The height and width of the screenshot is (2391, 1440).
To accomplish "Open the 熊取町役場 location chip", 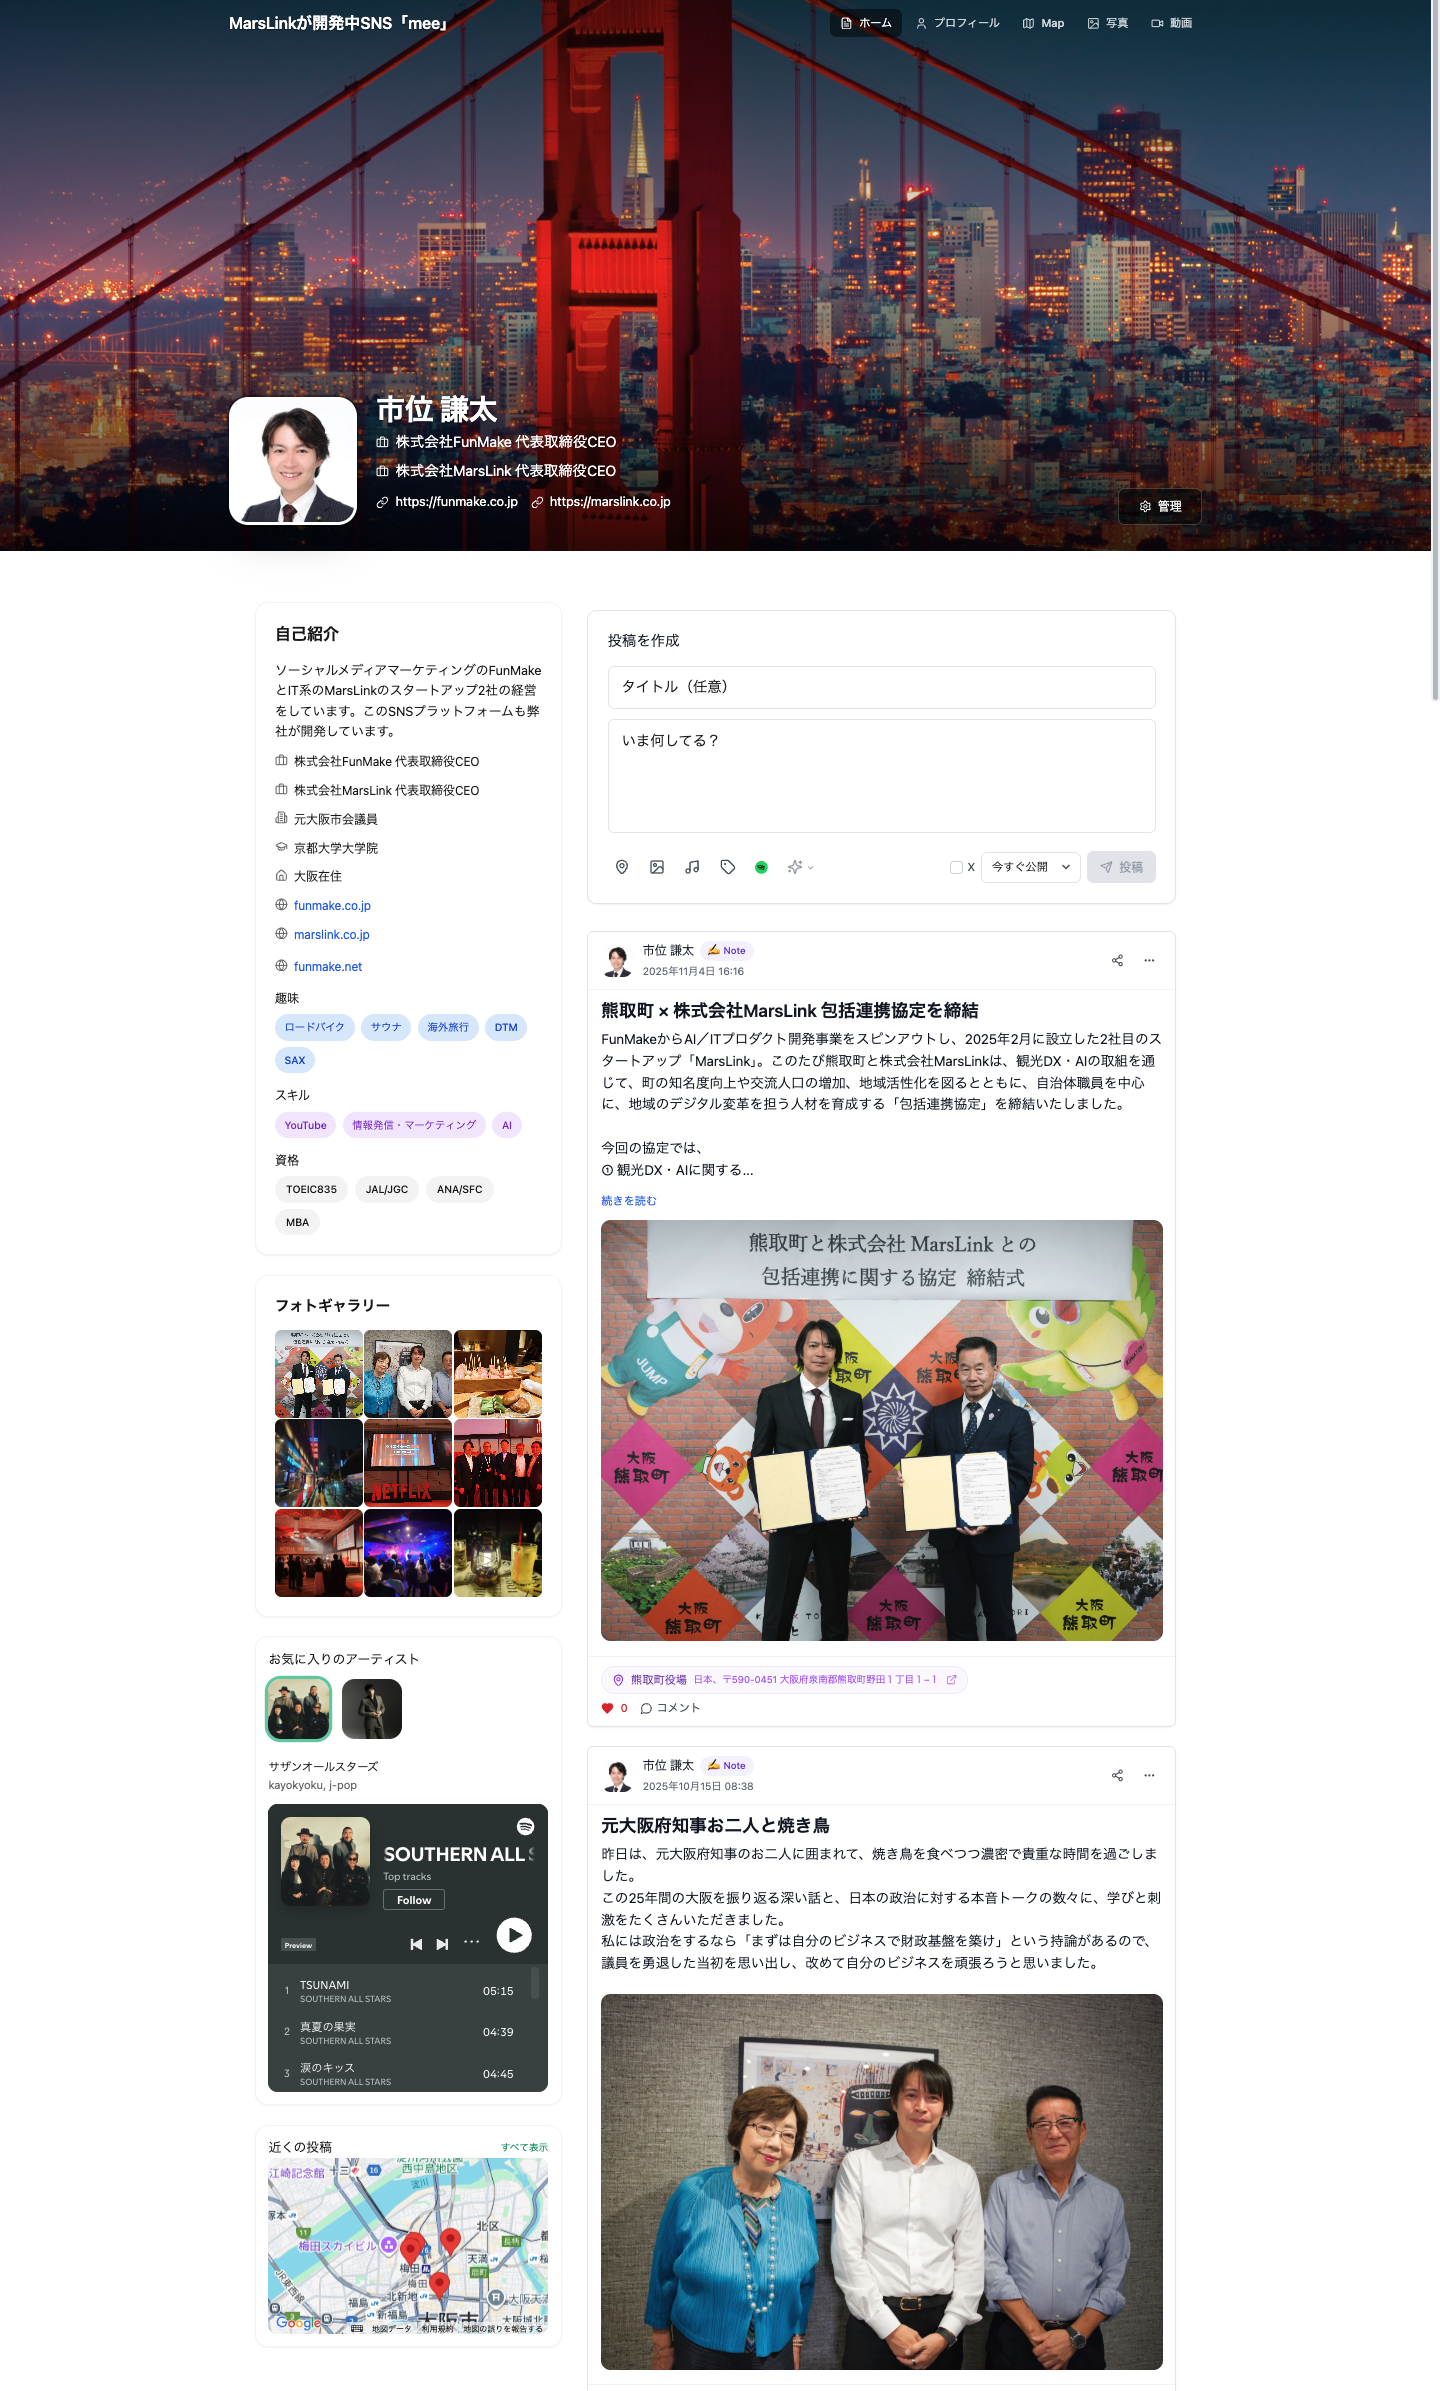I will coord(784,1680).
